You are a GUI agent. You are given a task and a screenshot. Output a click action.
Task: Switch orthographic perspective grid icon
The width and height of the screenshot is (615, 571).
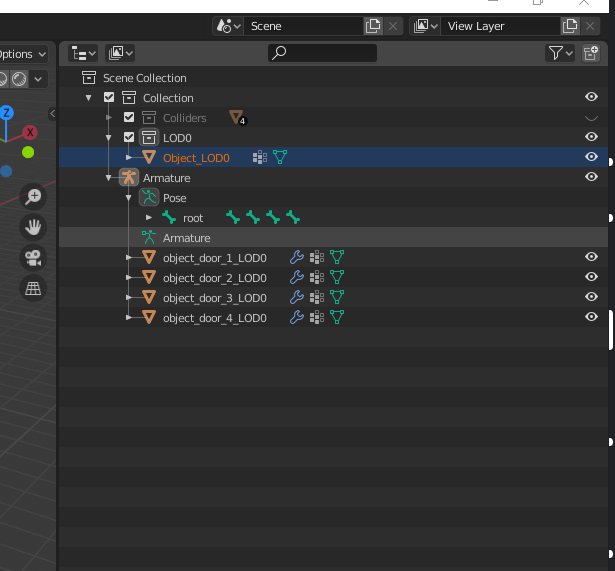(x=33, y=288)
